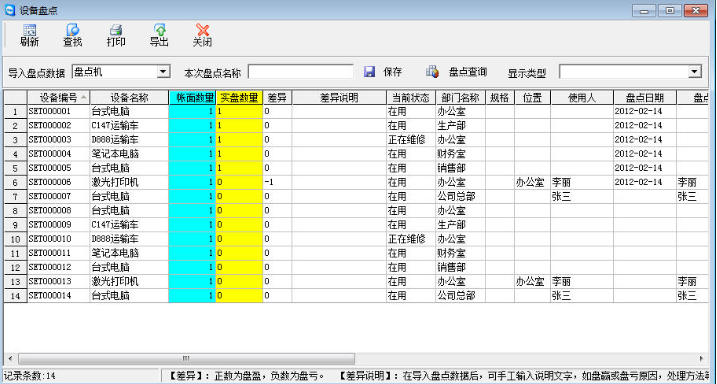
Task: Click the 显示类型 combo box field
Action: [x=630, y=71]
